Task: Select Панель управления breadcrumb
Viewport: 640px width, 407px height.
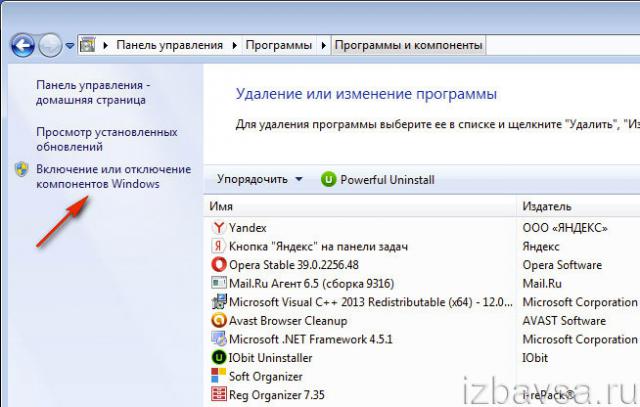Action: tap(169, 45)
